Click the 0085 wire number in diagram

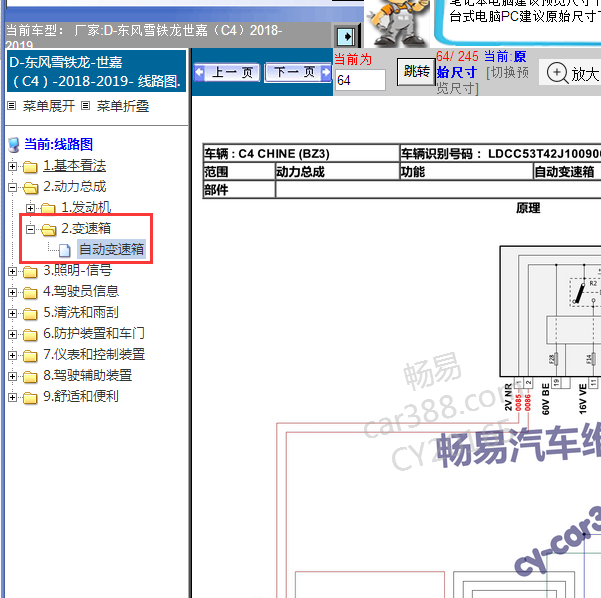coord(518,402)
